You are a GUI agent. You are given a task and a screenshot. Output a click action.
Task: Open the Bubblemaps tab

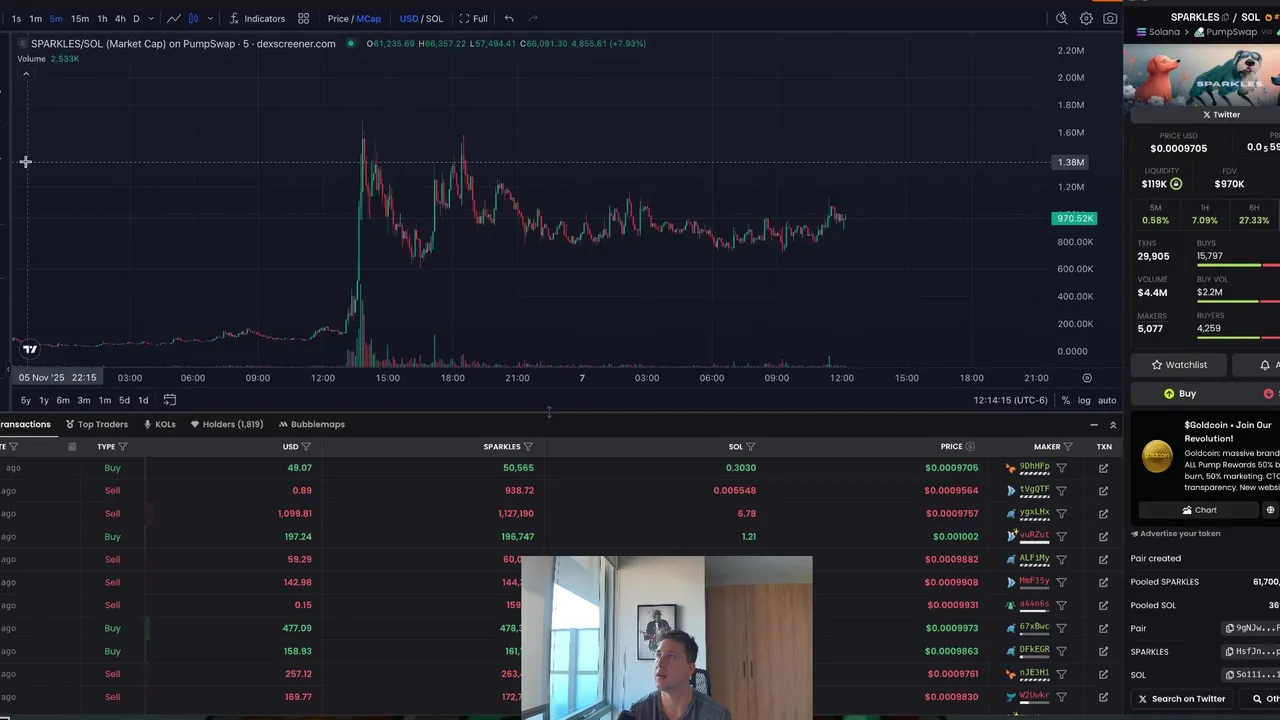coord(311,424)
